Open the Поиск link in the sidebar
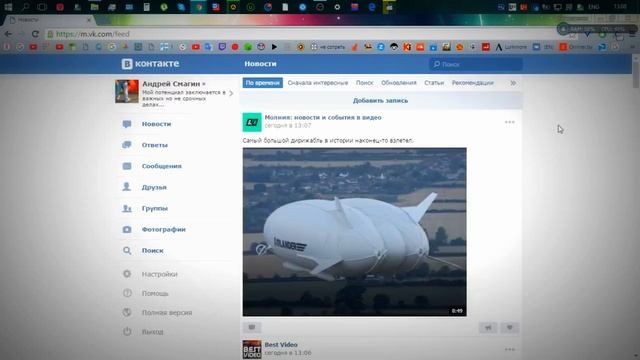 [152, 251]
